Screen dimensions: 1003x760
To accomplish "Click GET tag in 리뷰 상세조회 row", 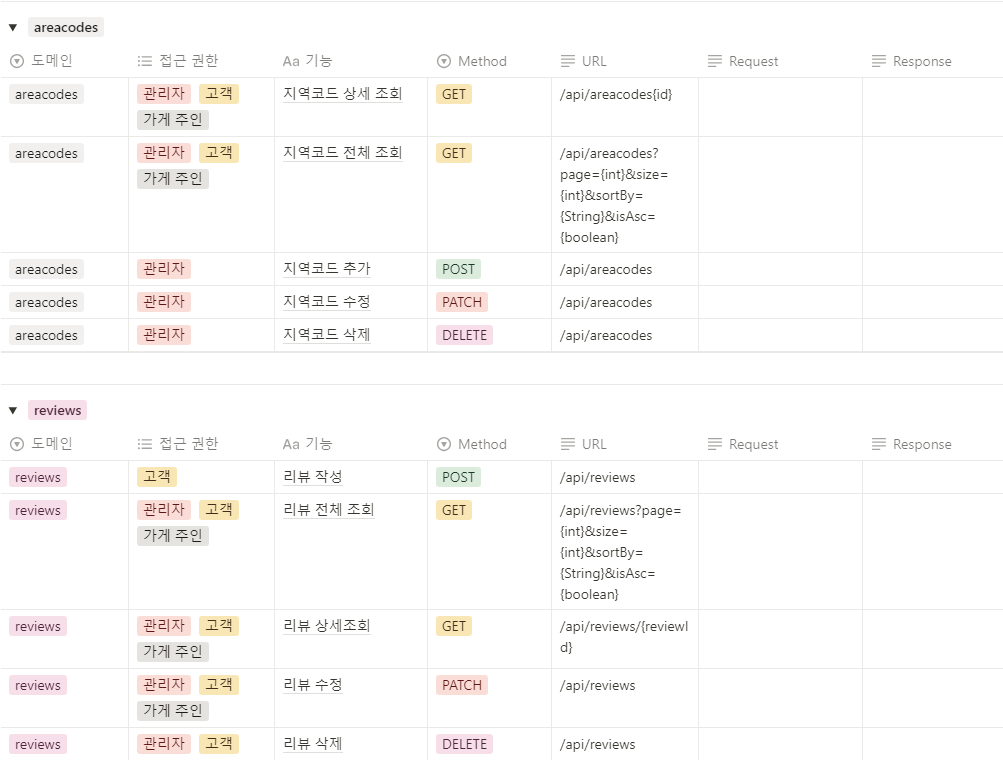I will click(x=454, y=626).
